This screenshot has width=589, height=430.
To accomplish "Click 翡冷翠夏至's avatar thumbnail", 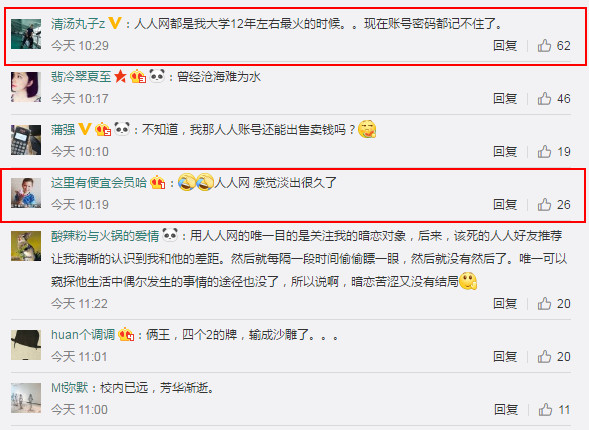I will pyautogui.click(x=26, y=87).
